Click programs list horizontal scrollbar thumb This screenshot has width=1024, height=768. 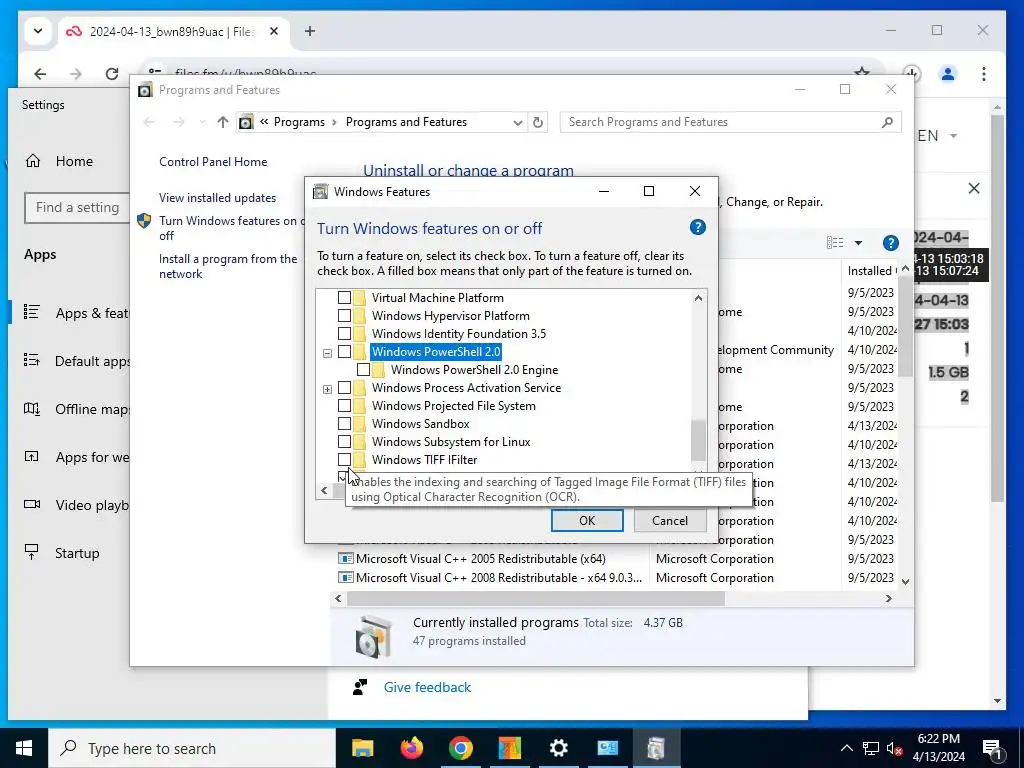click(x=536, y=598)
